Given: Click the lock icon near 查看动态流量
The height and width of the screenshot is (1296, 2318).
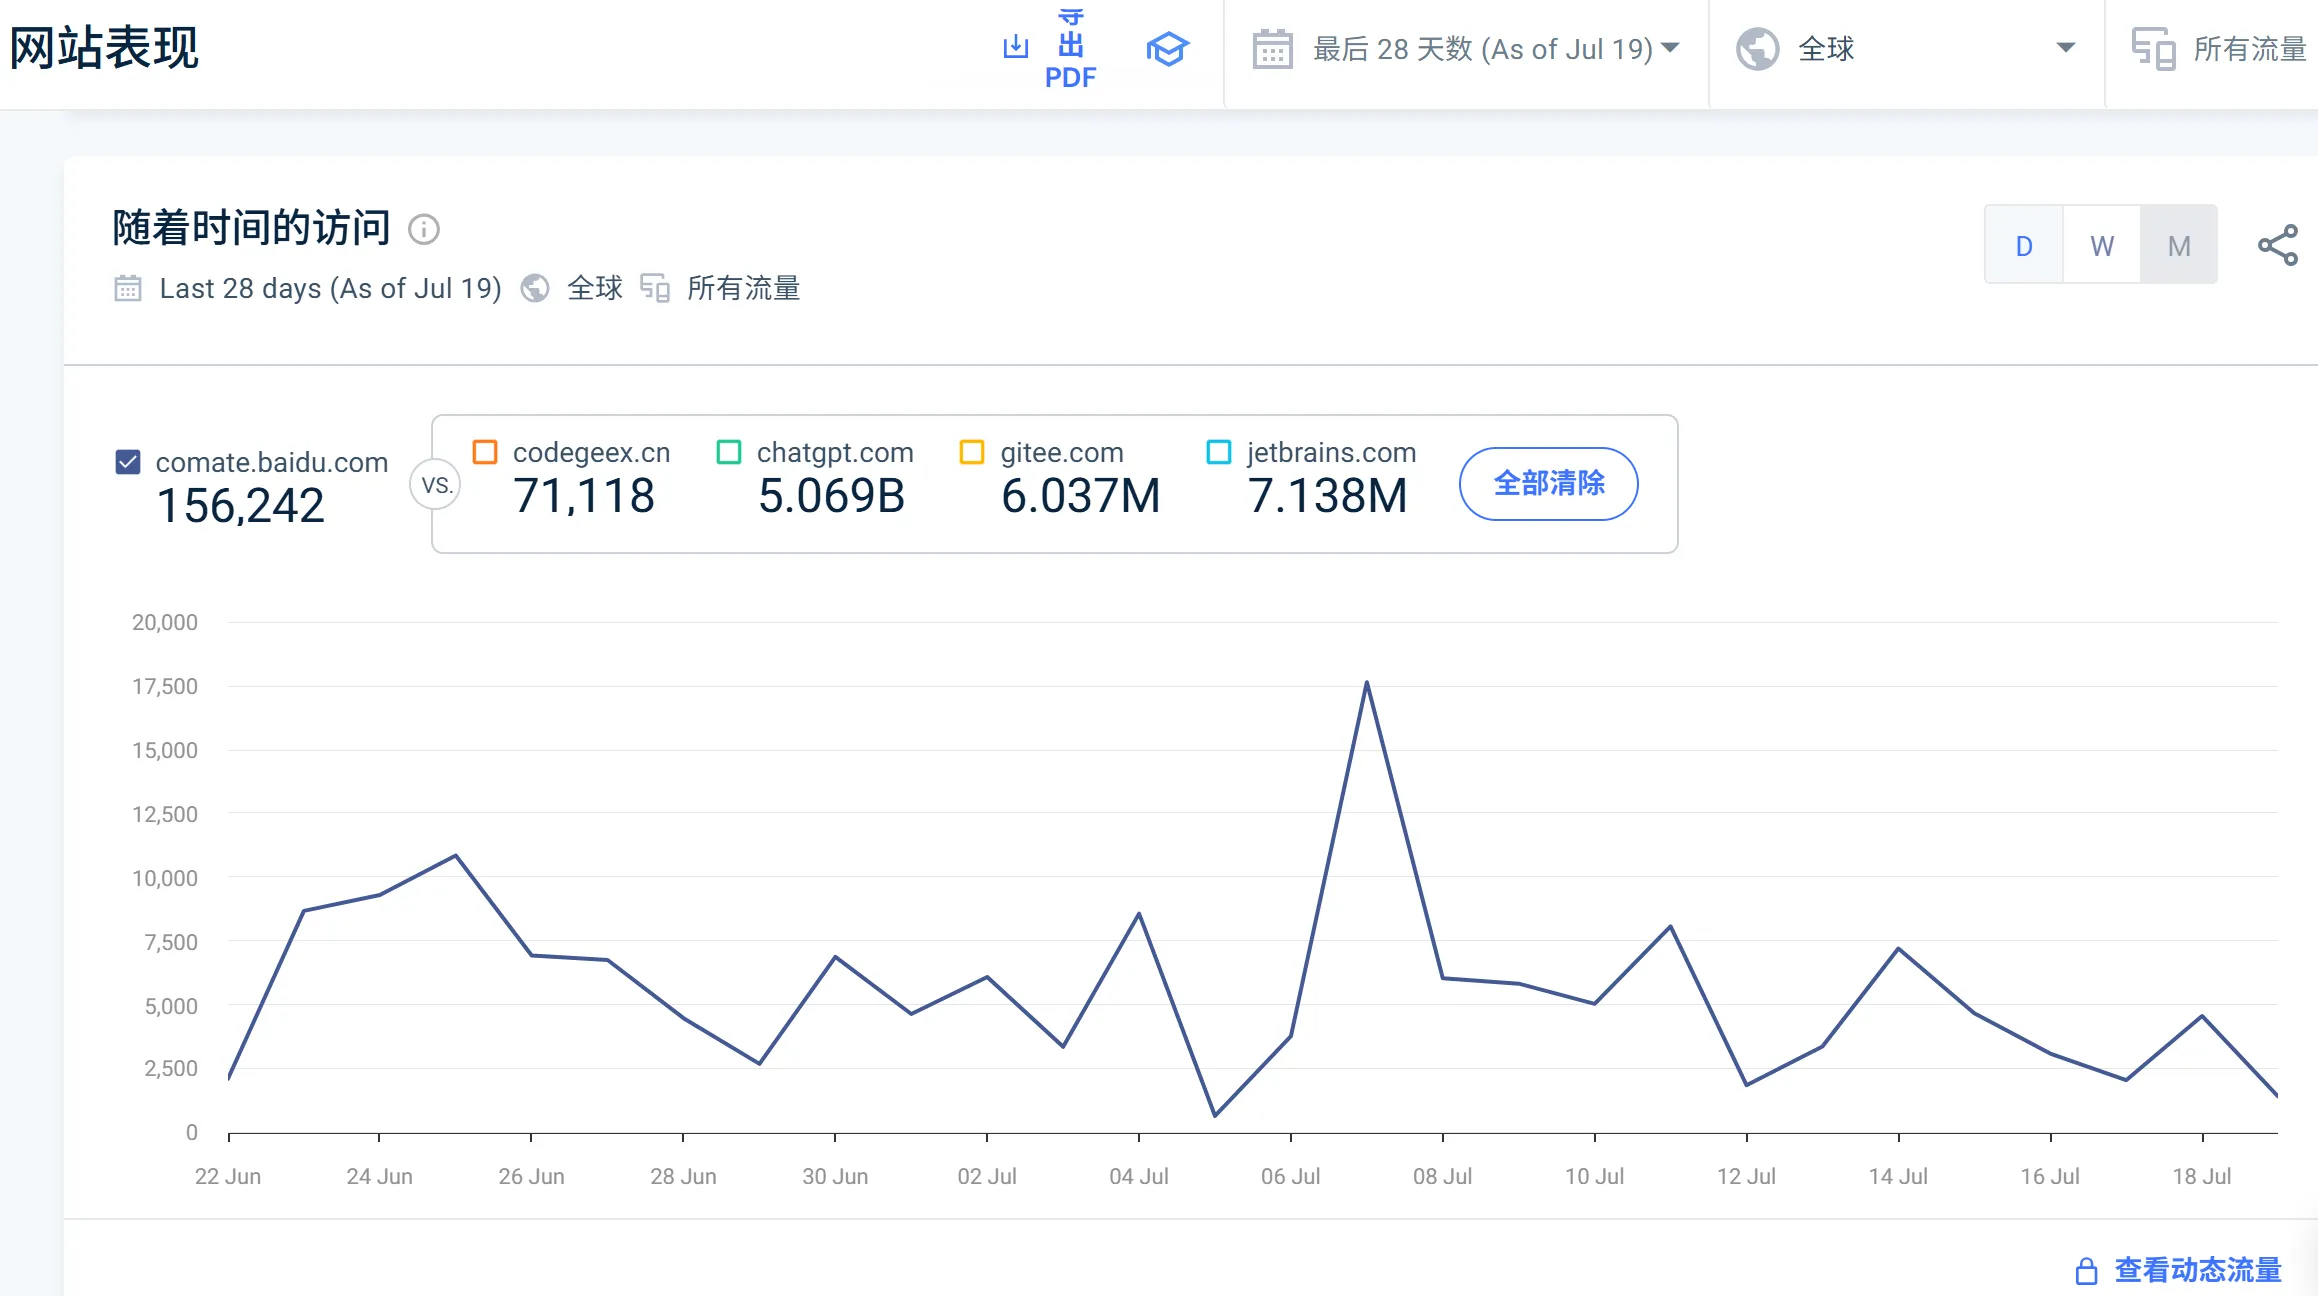Looking at the screenshot, I should [x=2086, y=1271].
